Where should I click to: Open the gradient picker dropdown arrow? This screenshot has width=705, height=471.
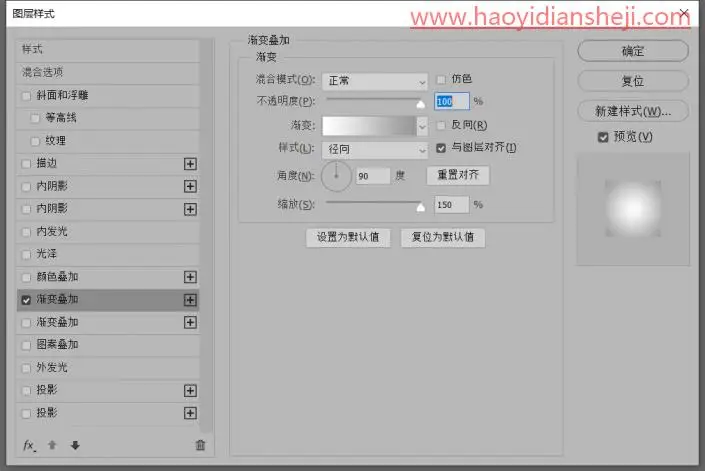(x=422, y=126)
